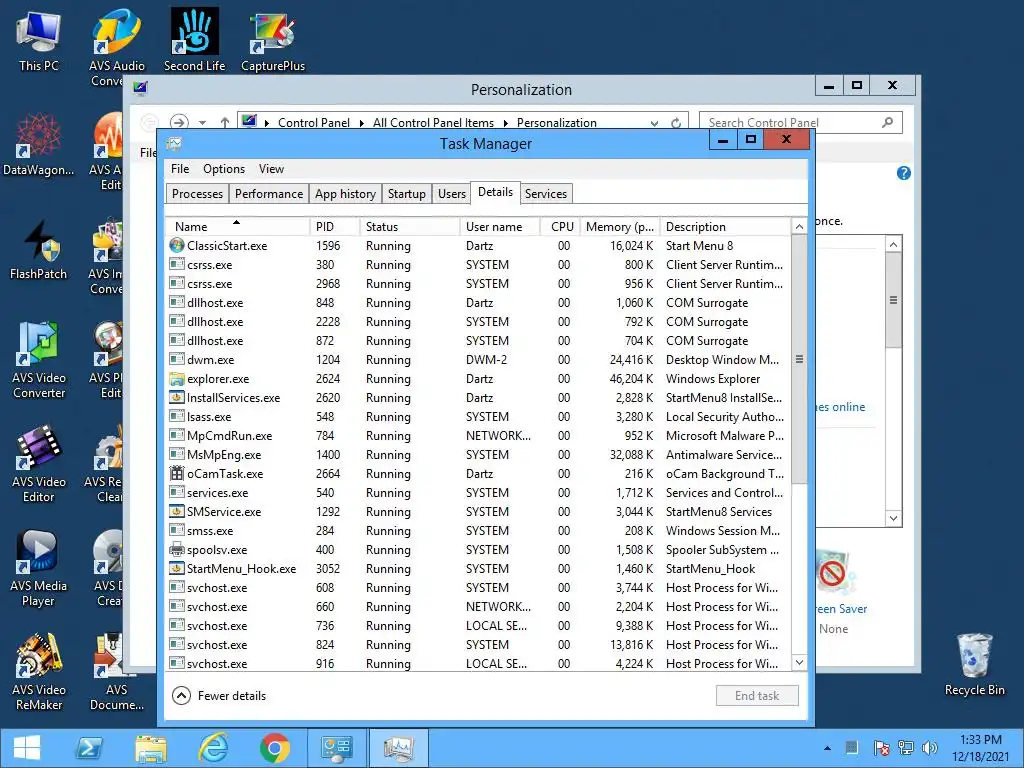This screenshot has height=768, width=1024.
Task: Click the Search Control Panel field
Action: click(x=800, y=123)
